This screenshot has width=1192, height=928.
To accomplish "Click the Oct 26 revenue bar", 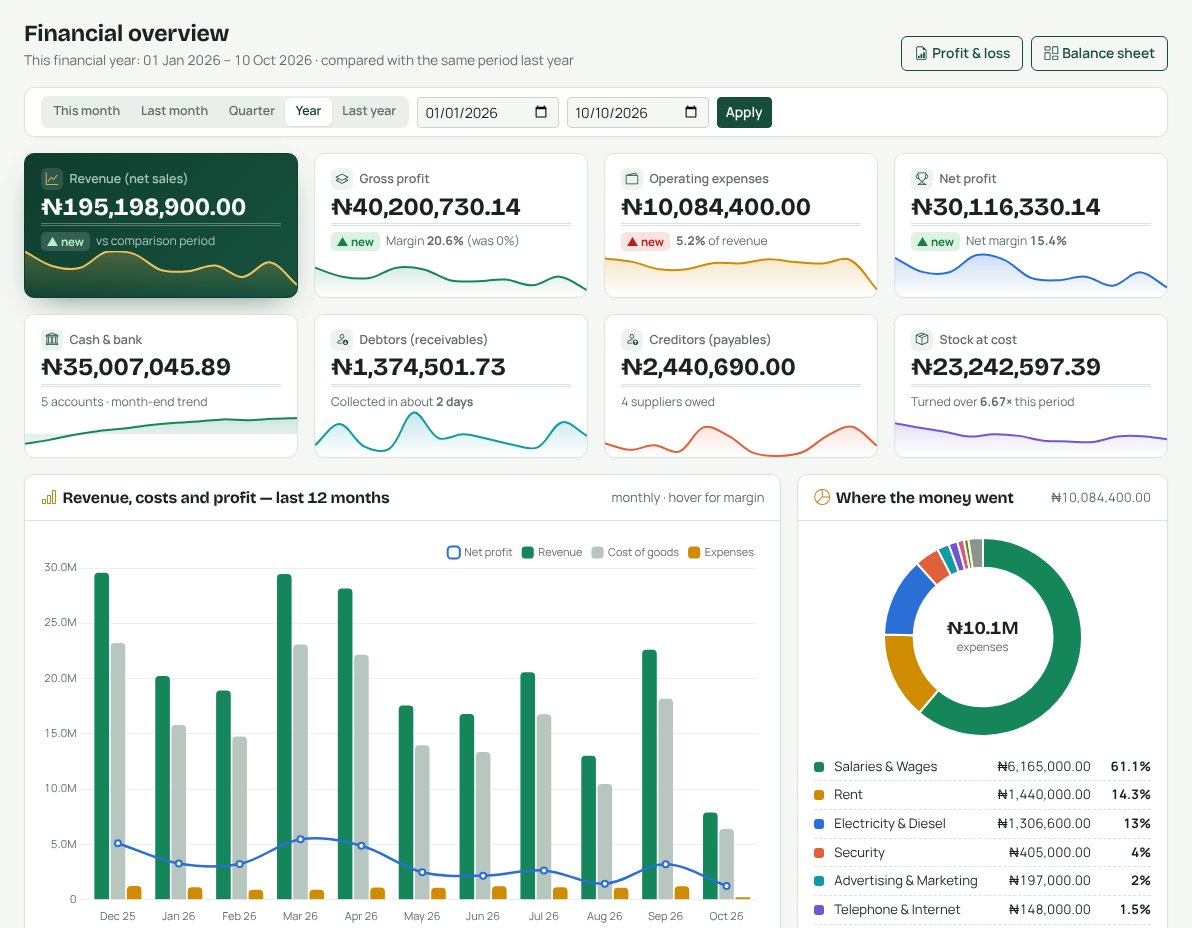I will click(710, 856).
